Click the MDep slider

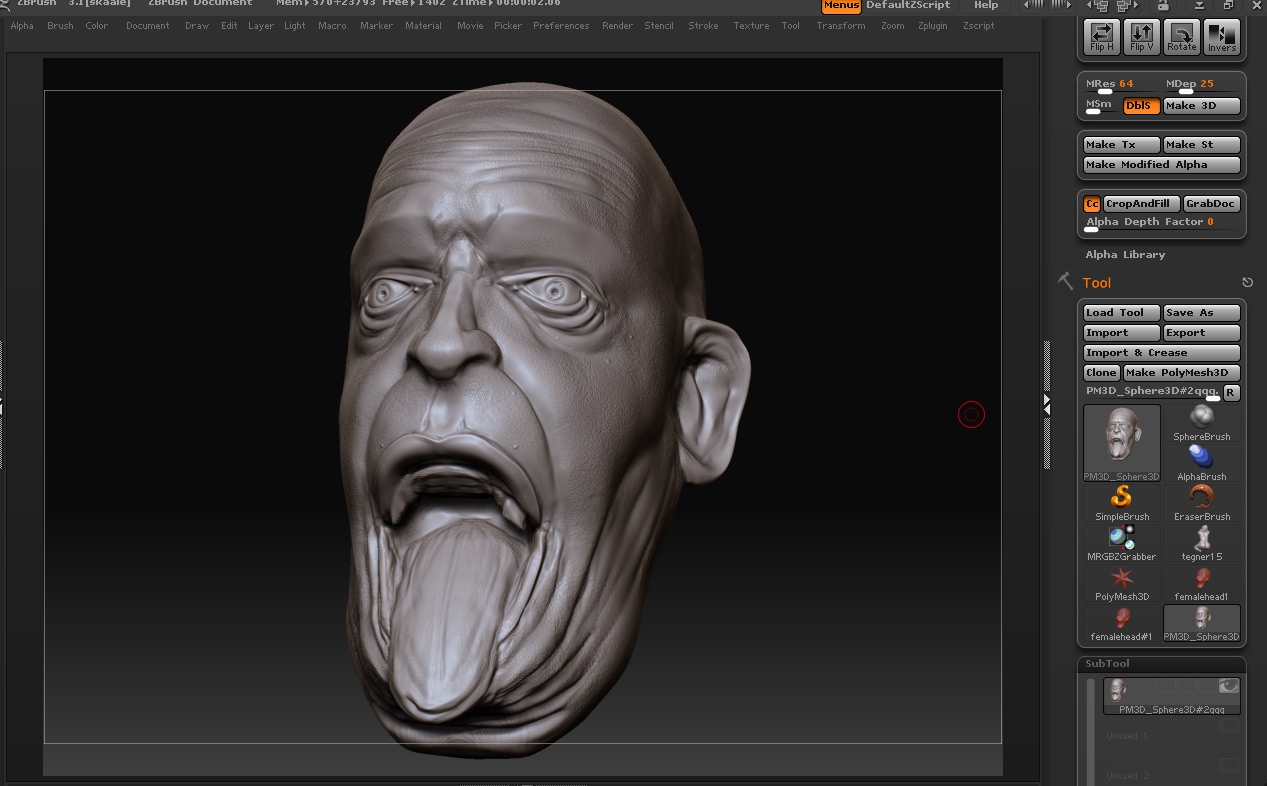[x=1202, y=85]
